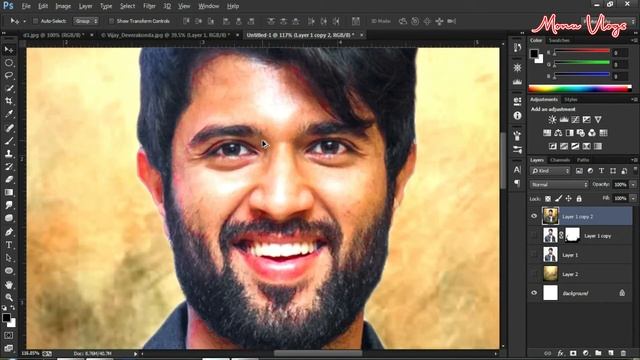Screen dimensions: 640x360
Task: Select the Clone Stamp tool
Action: (x=9, y=154)
